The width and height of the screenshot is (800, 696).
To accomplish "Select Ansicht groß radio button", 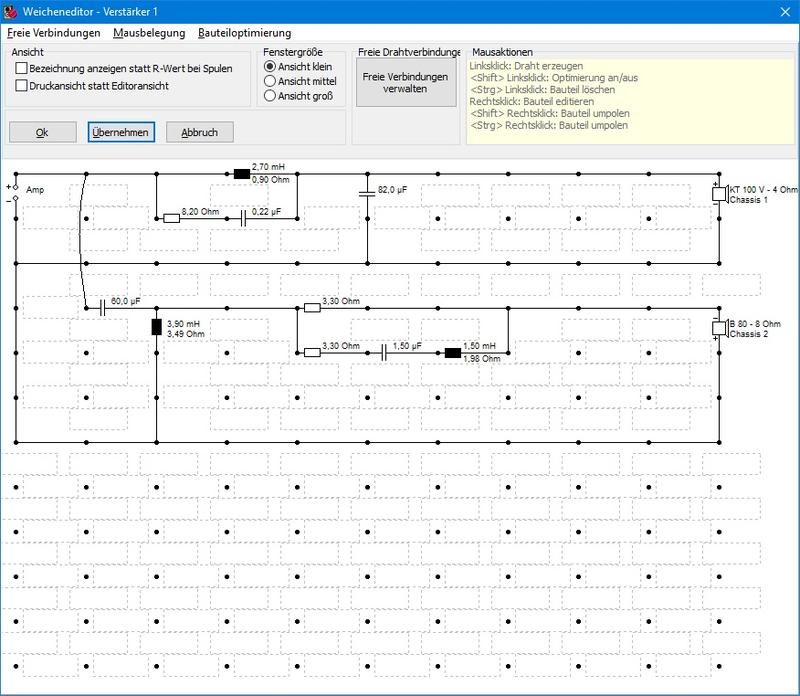I will pos(270,95).
